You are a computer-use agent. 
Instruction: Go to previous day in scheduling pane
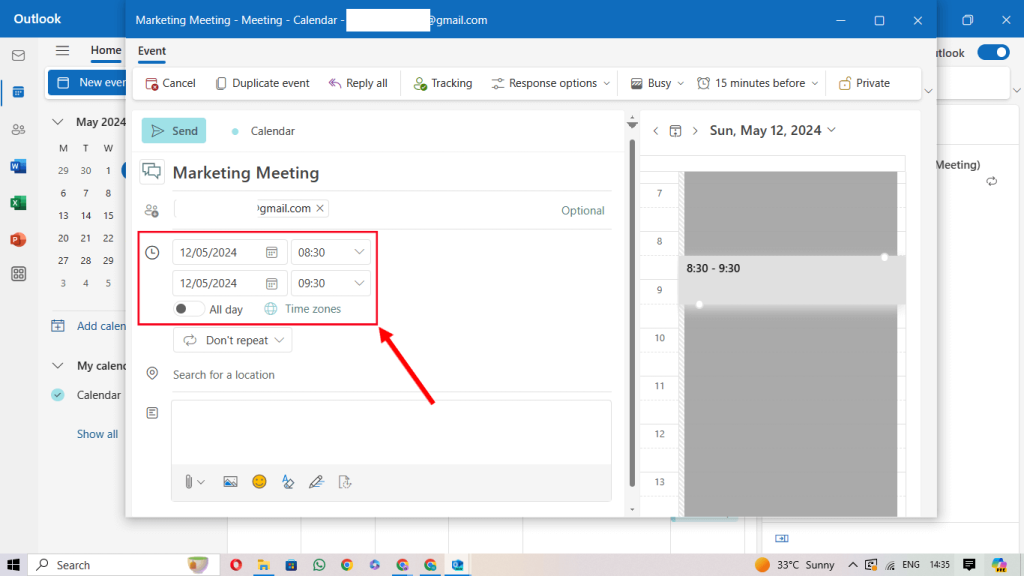(656, 131)
